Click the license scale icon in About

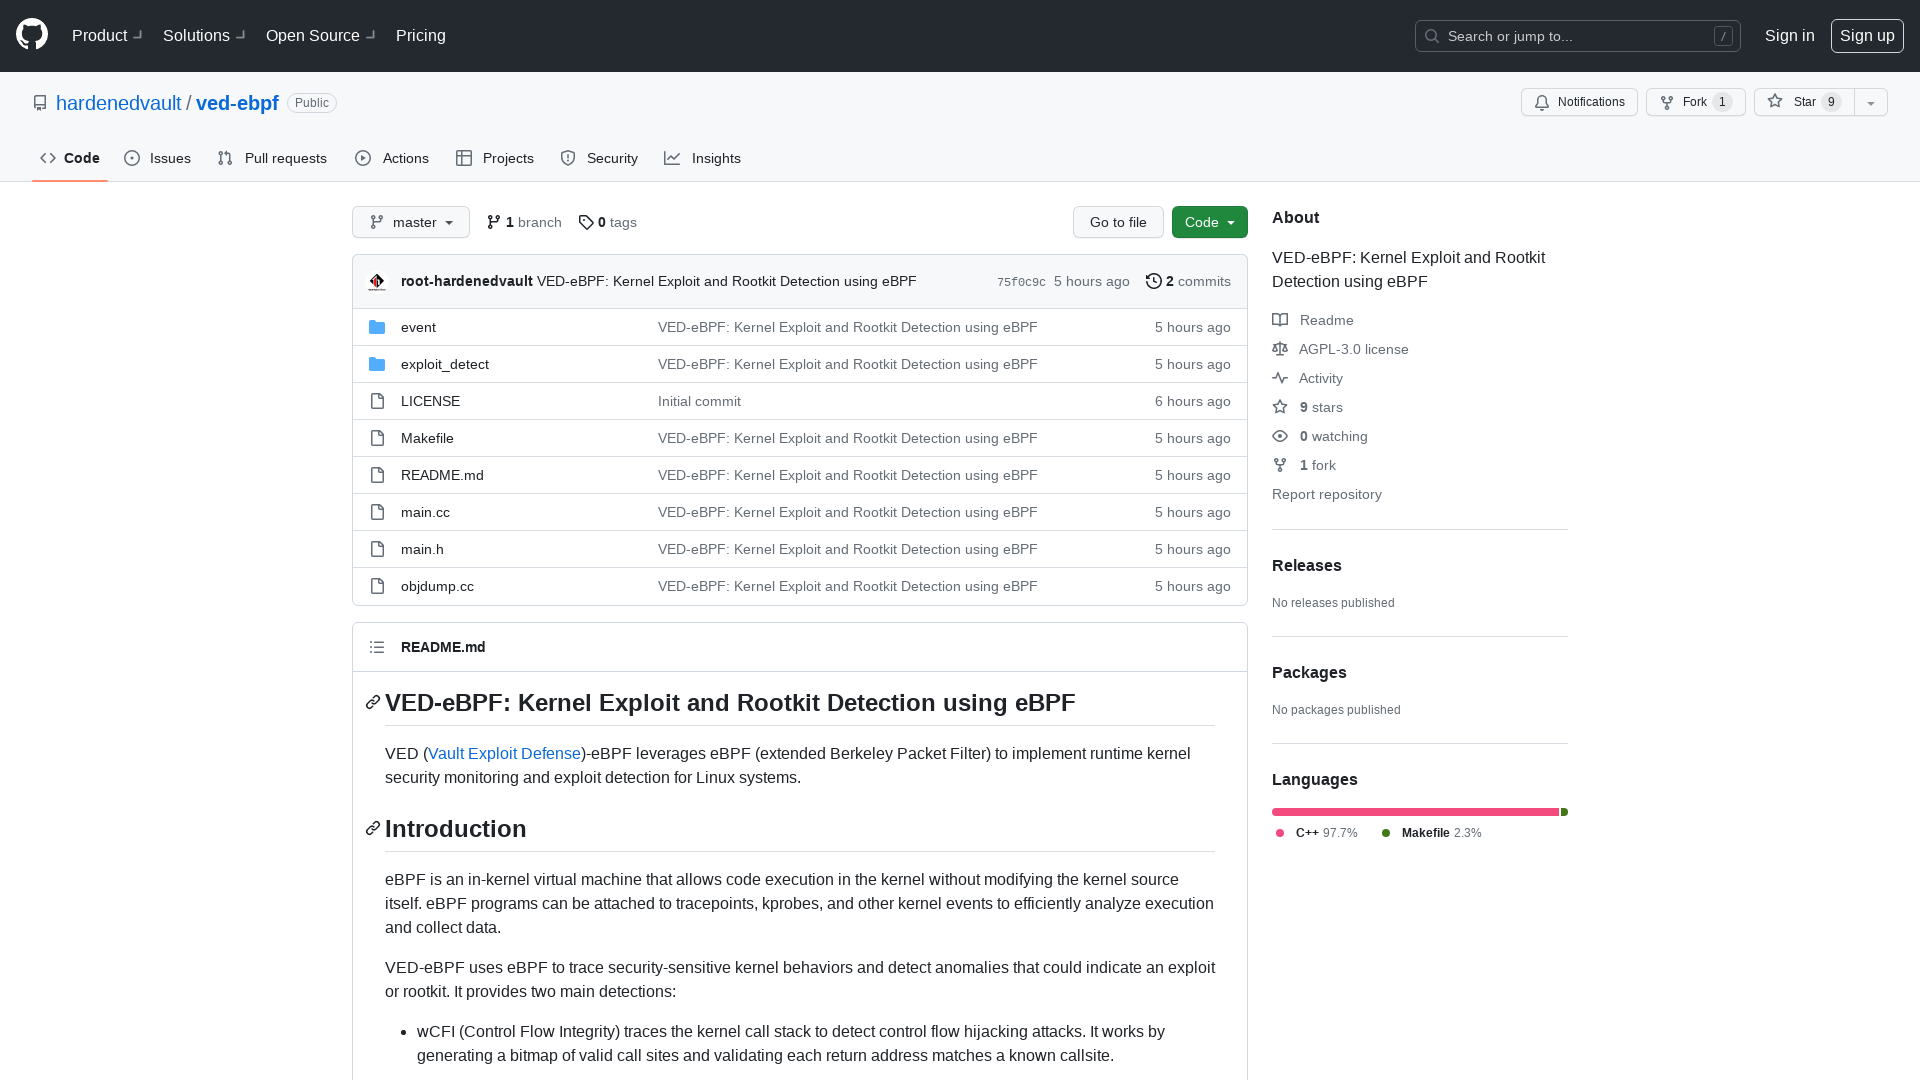tap(1280, 349)
